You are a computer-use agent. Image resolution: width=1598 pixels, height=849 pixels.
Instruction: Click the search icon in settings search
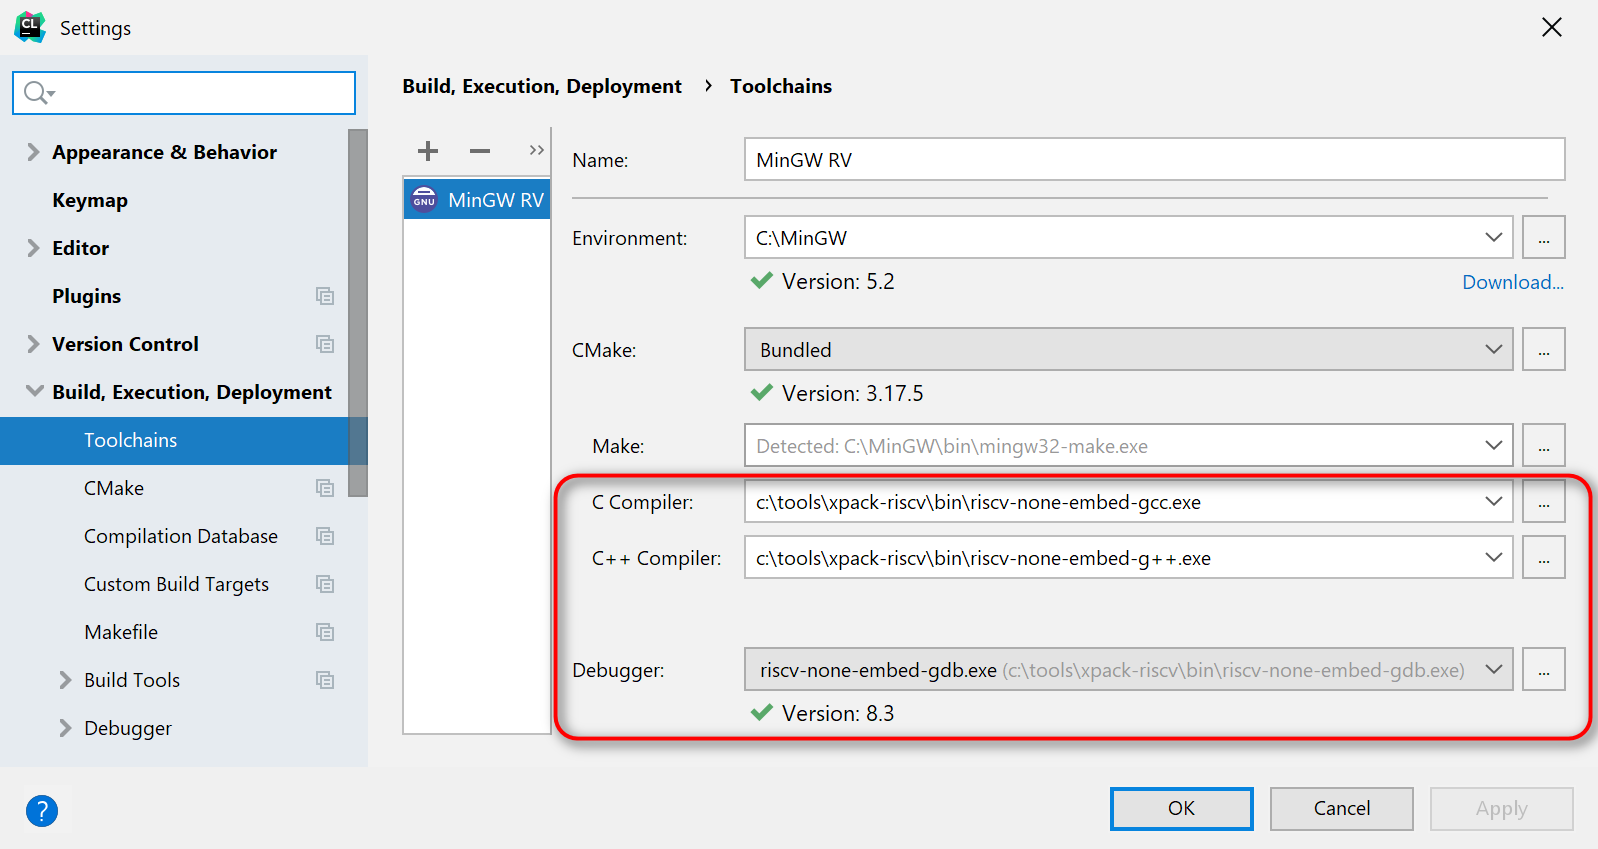coord(37,93)
